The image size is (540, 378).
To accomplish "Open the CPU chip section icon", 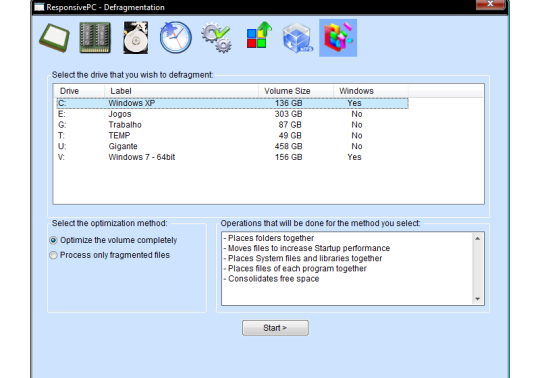I will click(x=54, y=38).
